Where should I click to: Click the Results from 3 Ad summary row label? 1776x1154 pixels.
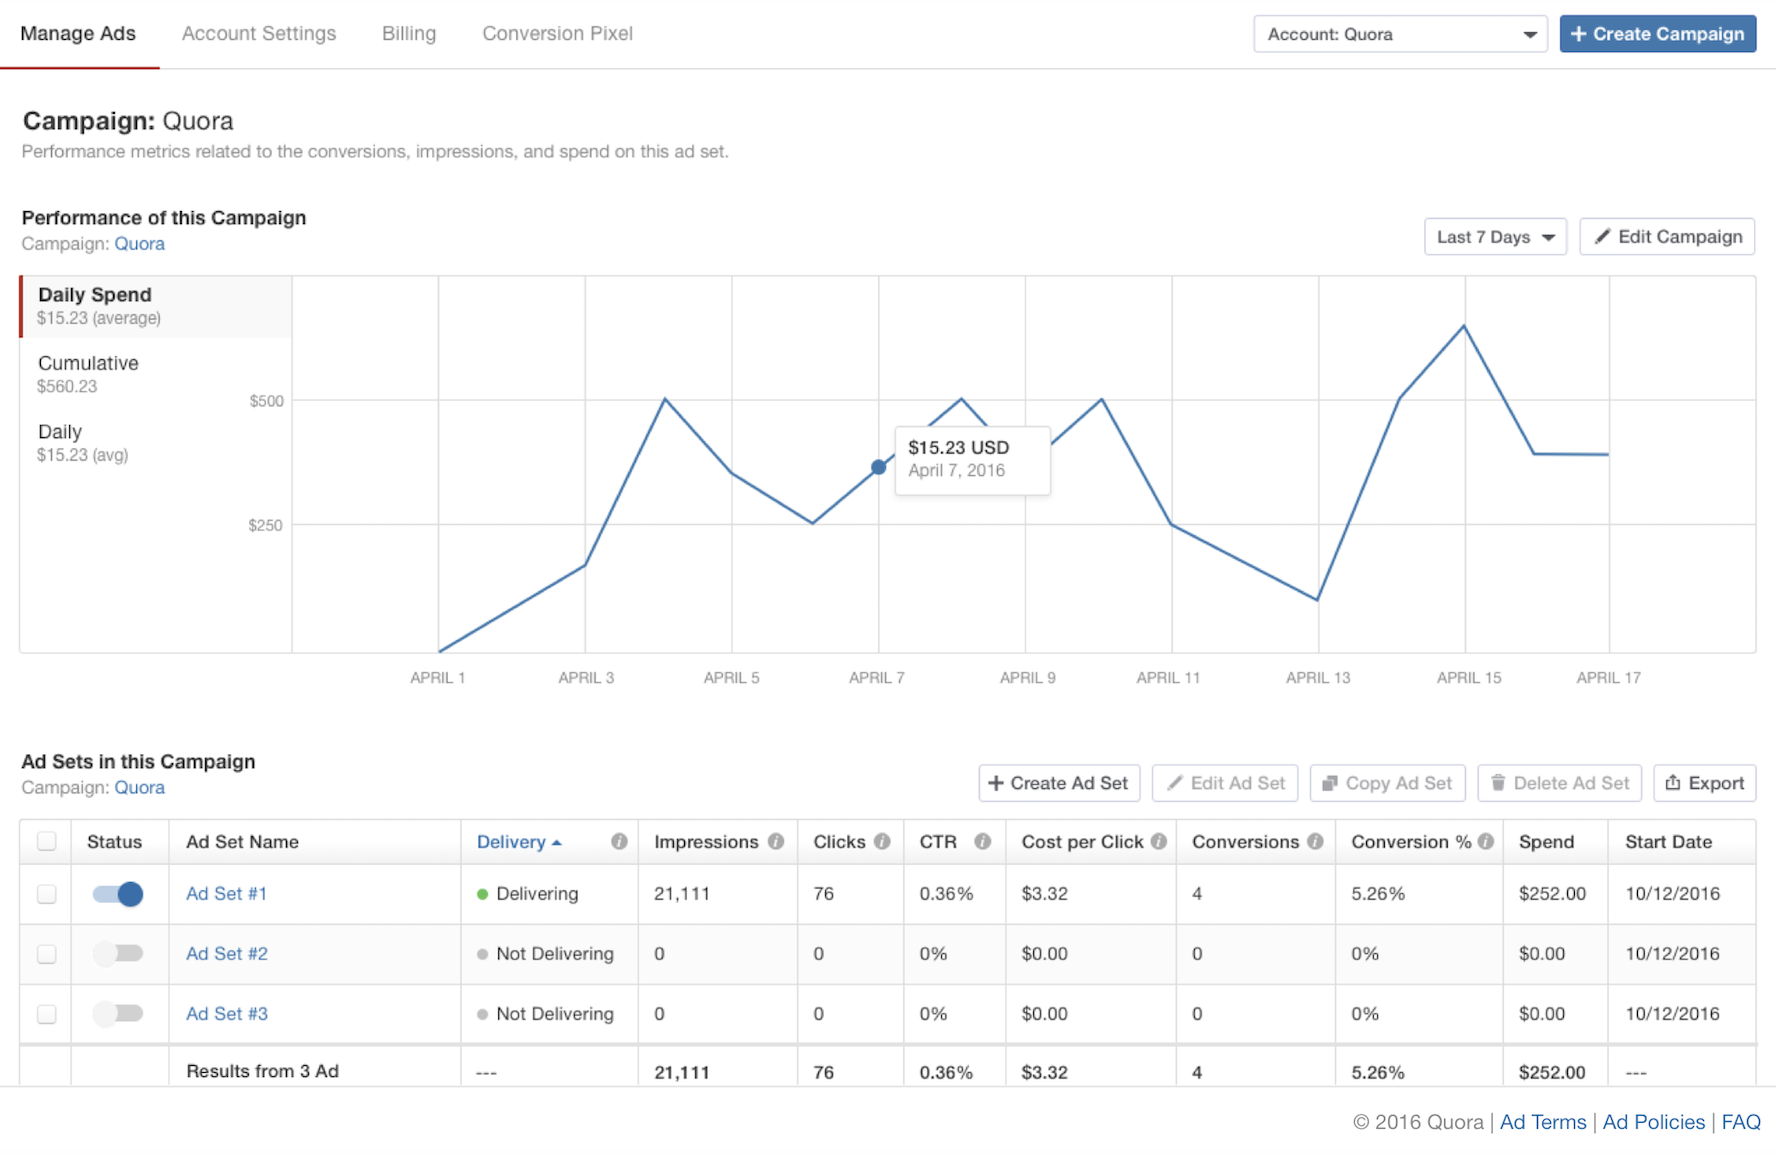[262, 1071]
